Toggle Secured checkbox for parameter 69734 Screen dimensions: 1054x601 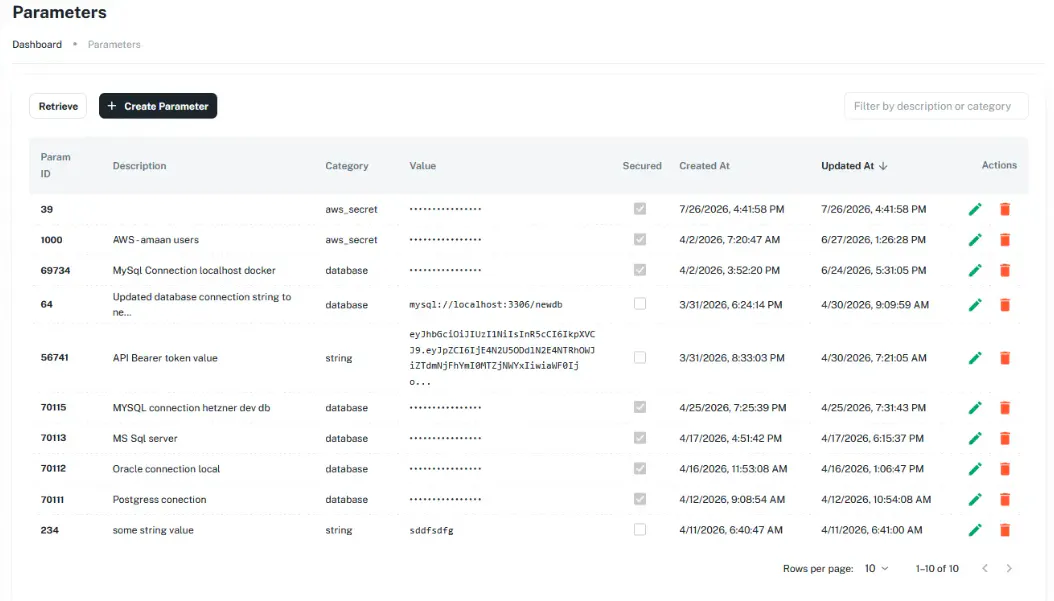pyautogui.click(x=640, y=270)
